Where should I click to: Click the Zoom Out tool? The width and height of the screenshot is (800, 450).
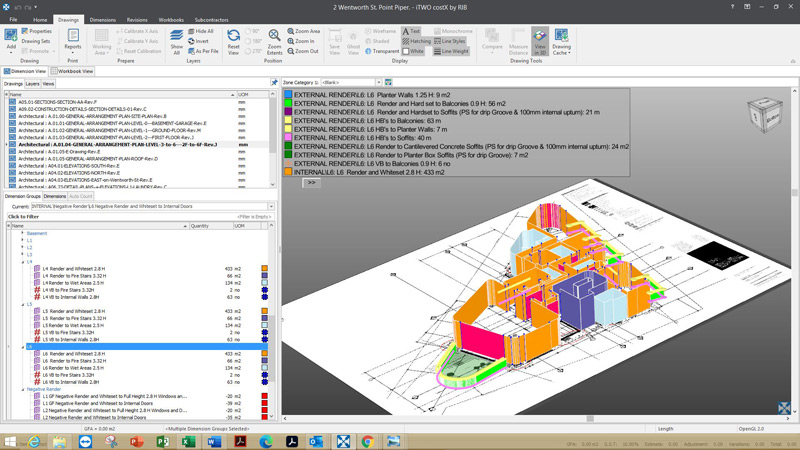[x=303, y=51]
